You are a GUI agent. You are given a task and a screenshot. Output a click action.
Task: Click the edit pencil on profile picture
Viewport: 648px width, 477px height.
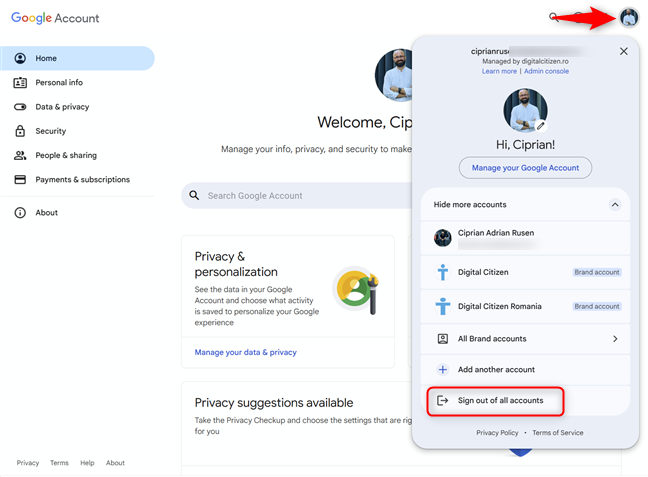tap(541, 126)
